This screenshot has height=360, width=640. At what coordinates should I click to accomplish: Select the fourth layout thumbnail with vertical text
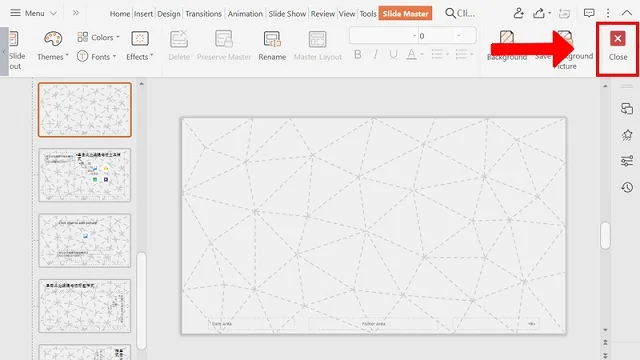pos(85,306)
